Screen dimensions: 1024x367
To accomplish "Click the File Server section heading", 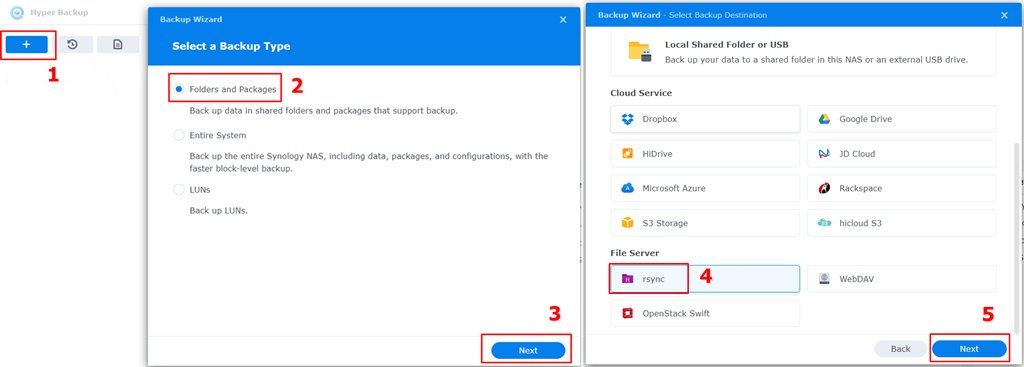I will click(x=635, y=253).
